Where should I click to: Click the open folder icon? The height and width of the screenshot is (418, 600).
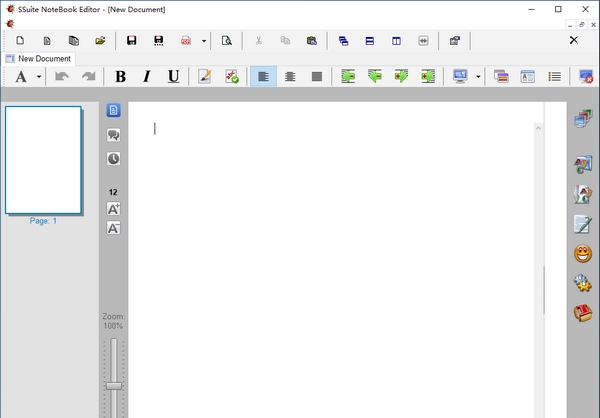point(100,41)
